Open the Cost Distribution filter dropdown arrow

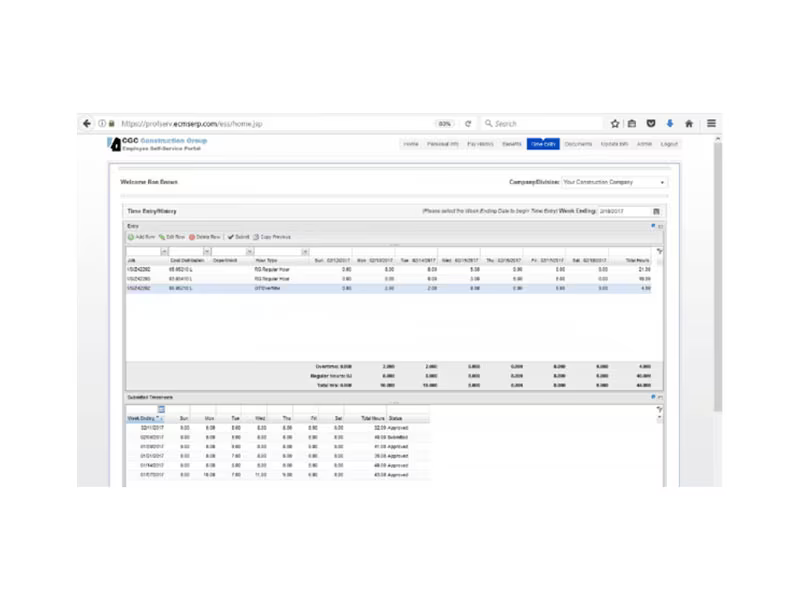[207, 252]
